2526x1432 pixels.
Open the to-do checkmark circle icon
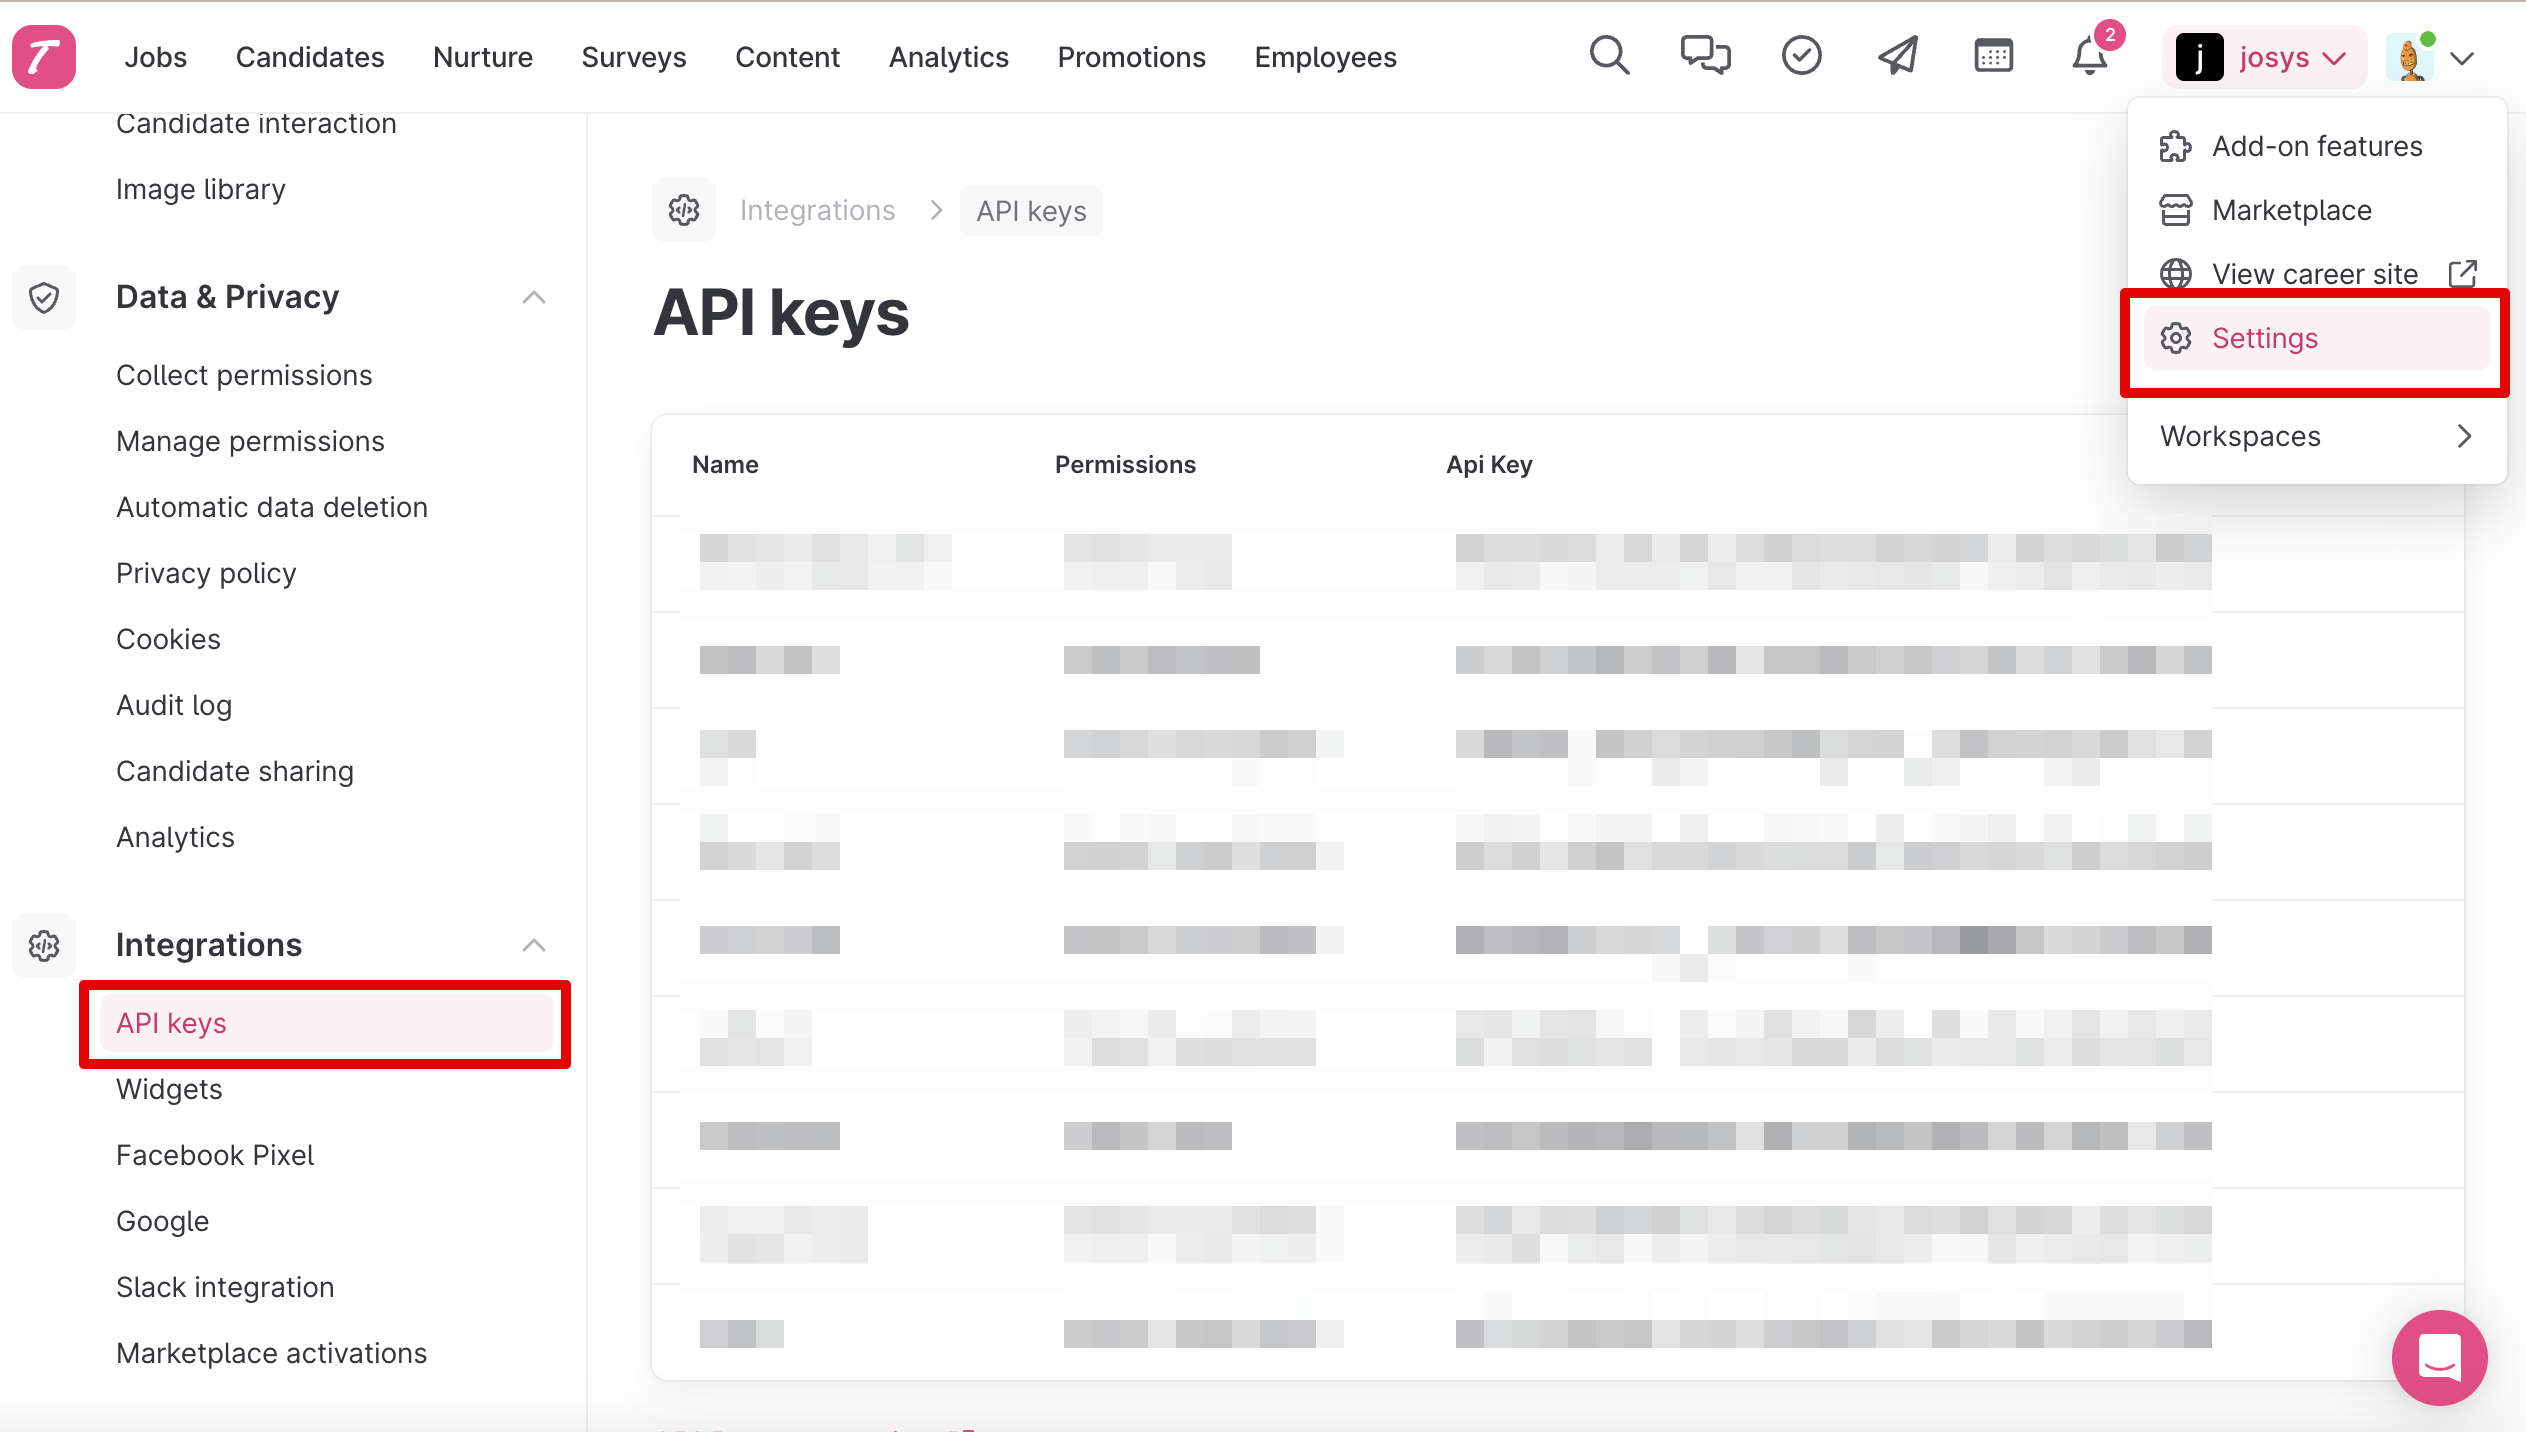(1801, 56)
